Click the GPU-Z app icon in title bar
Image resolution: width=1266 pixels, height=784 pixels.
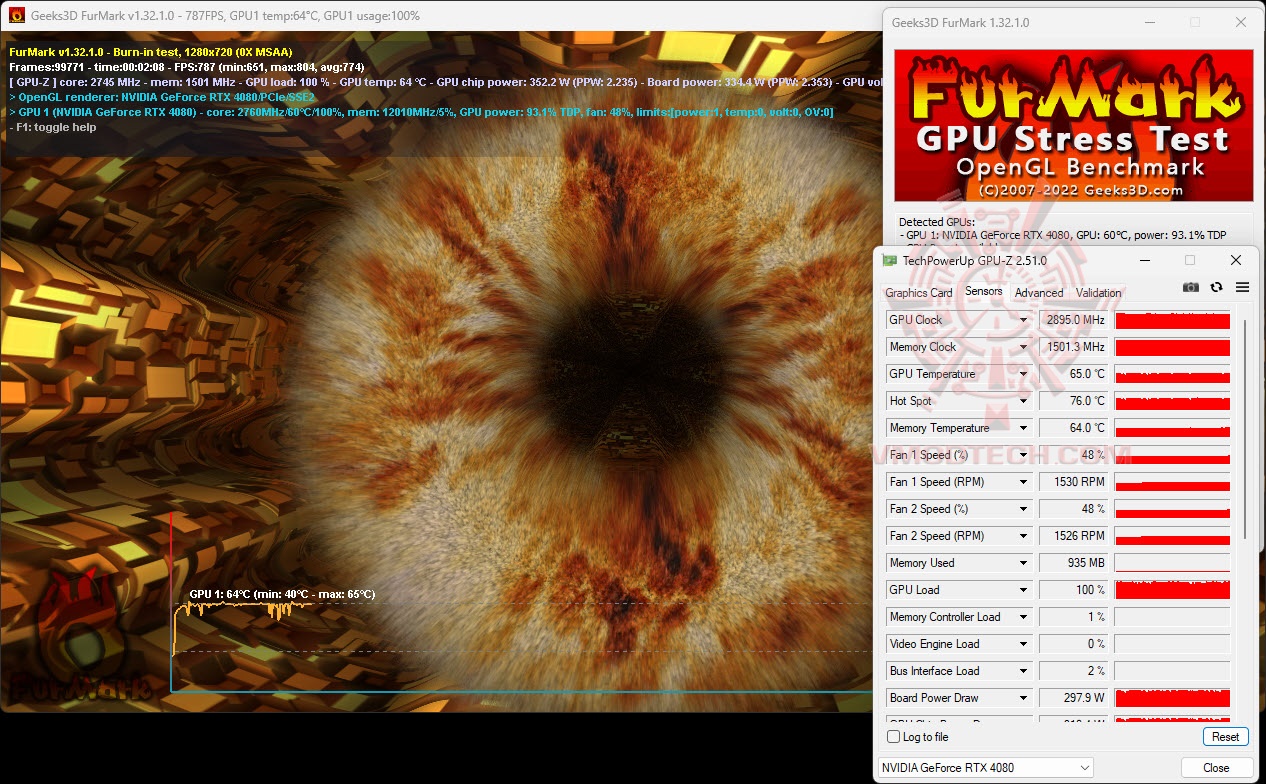(890, 261)
